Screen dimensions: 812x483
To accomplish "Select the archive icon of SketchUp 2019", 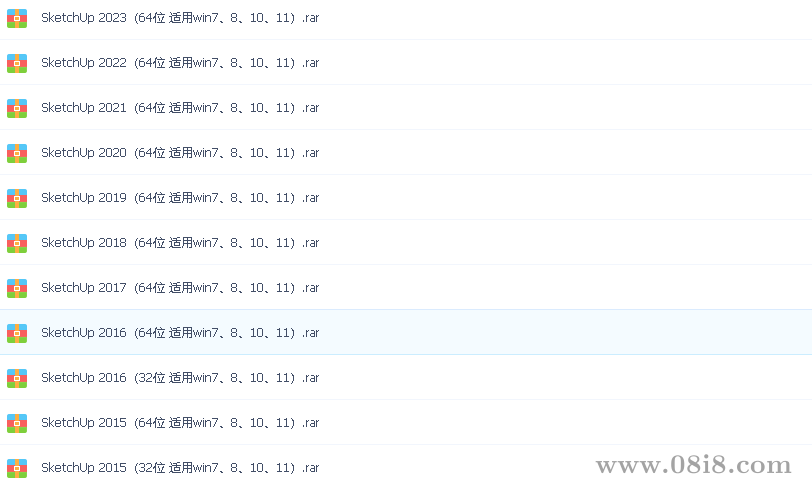I will pyautogui.click(x=17, y=198).
